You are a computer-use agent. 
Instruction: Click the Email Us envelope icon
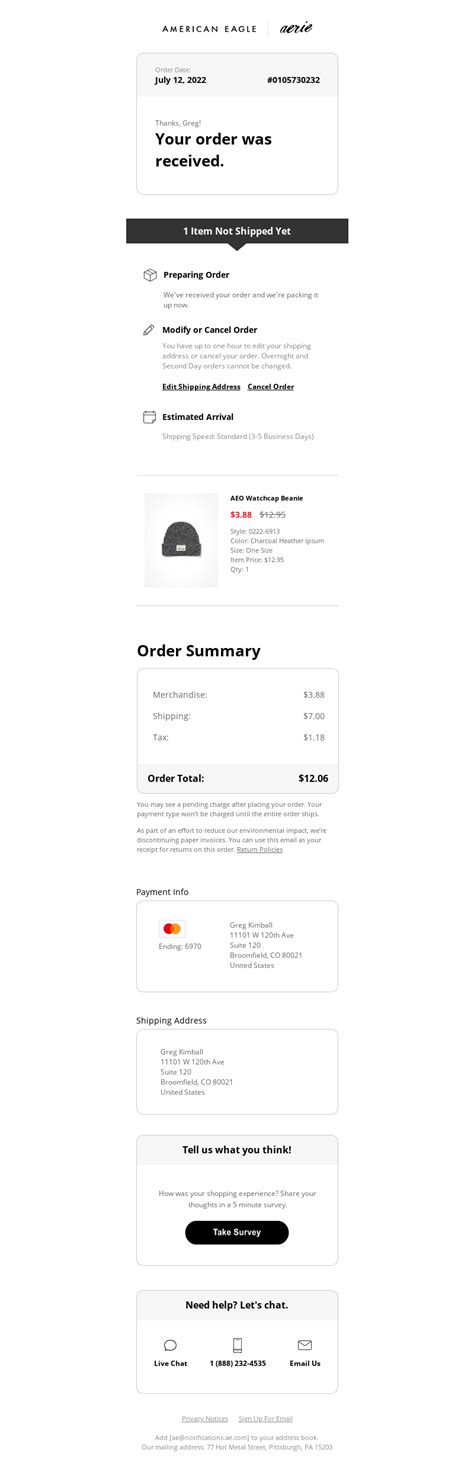click(305, 1345)
